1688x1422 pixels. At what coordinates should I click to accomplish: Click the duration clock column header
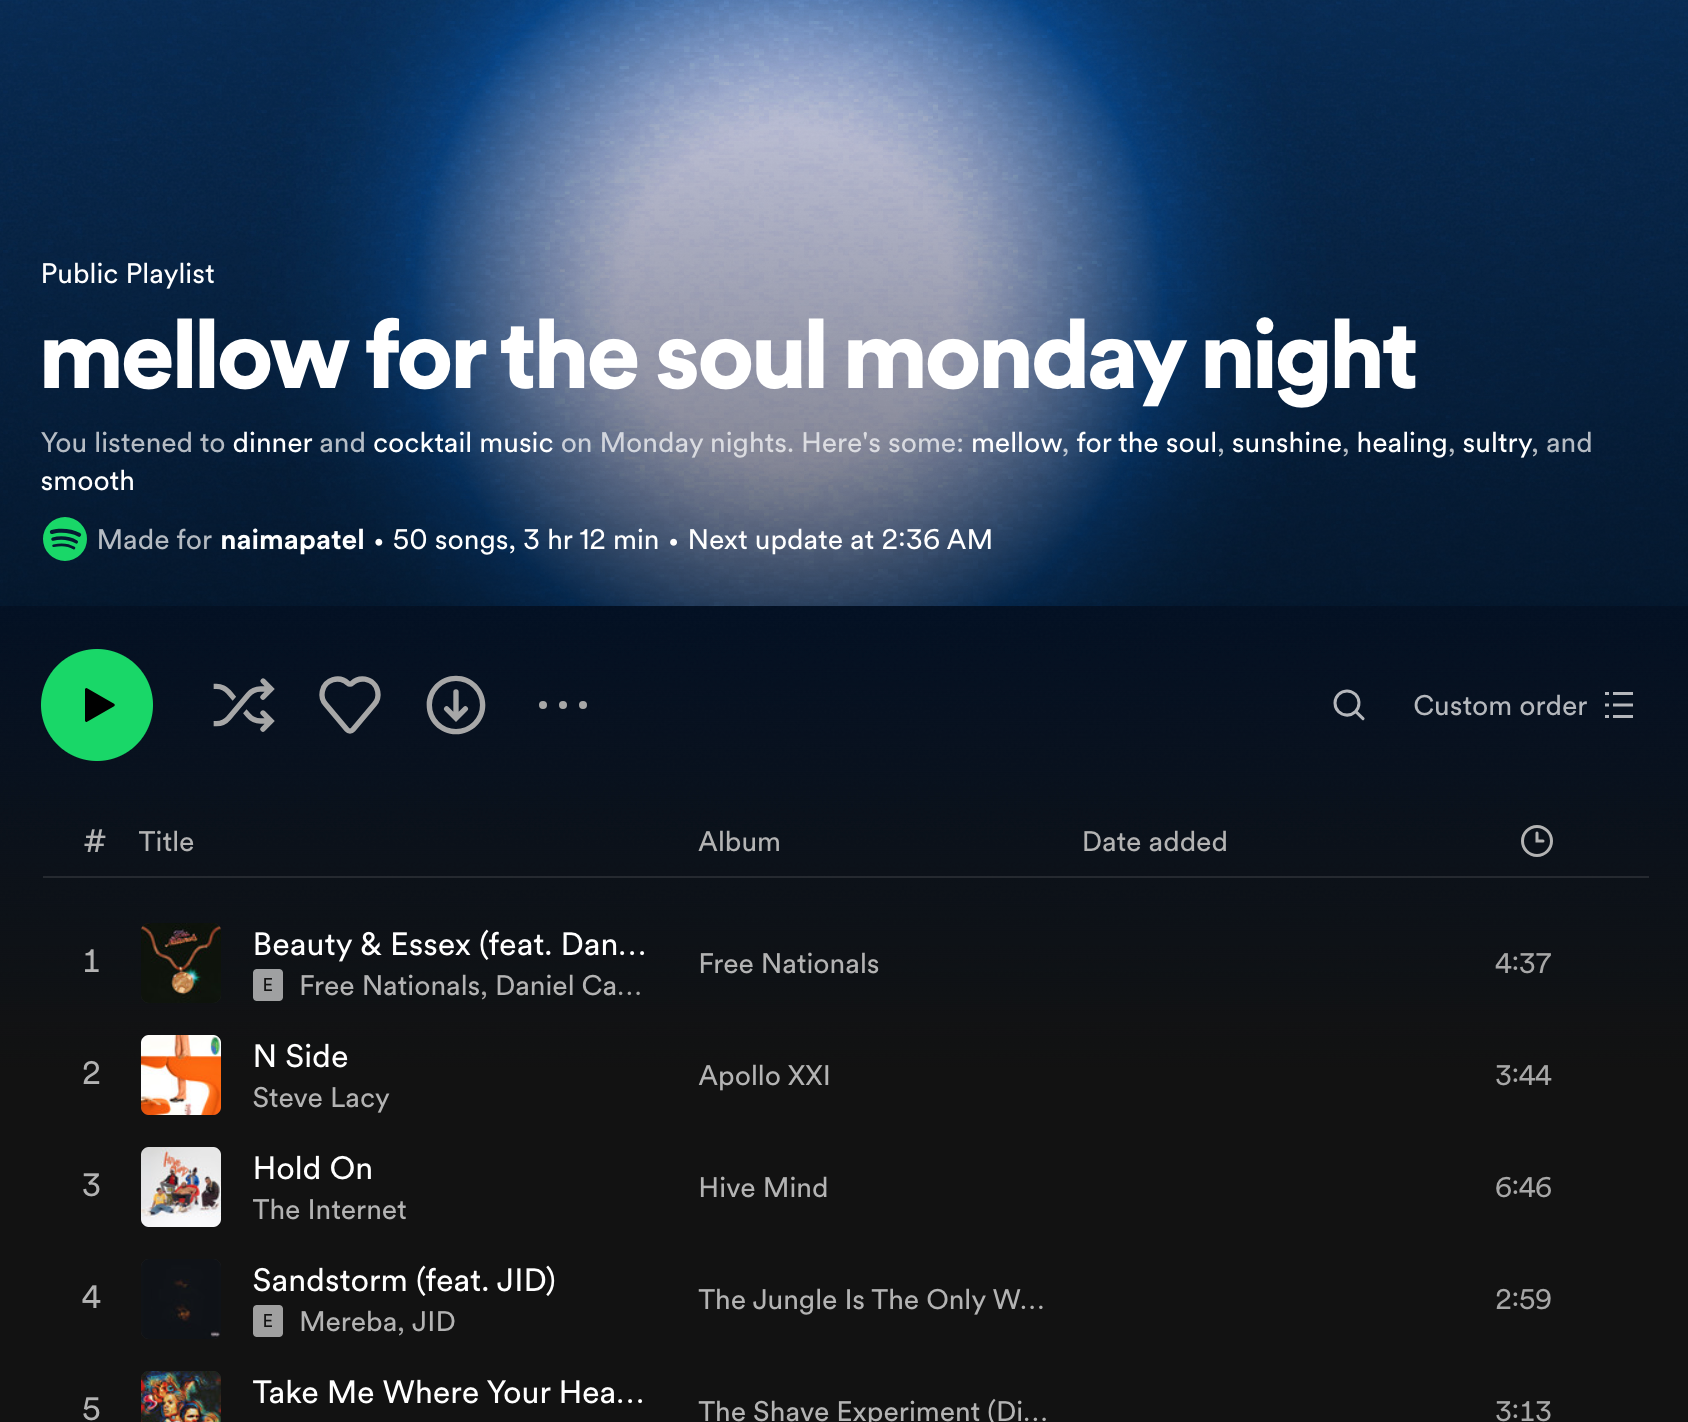pos(1536,841)
